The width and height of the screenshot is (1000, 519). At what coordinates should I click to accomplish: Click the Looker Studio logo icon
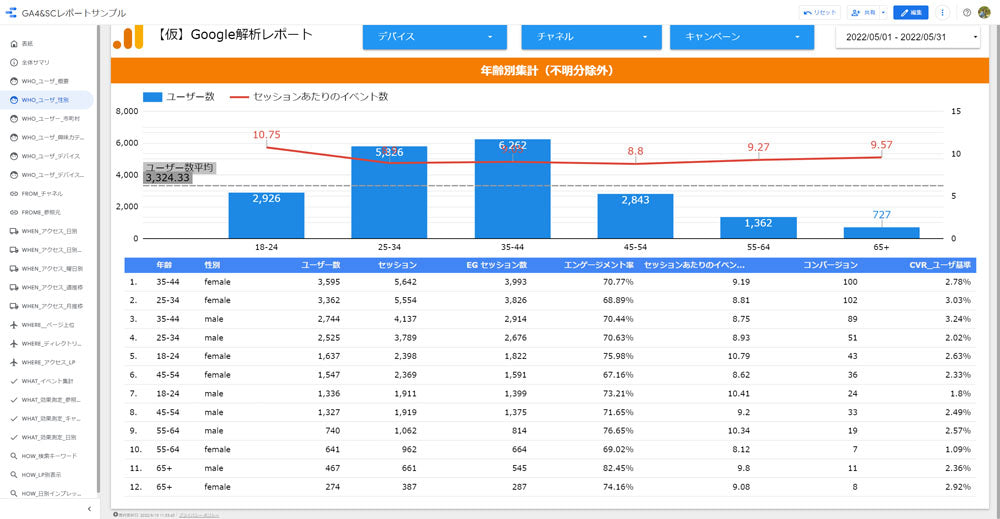[x=11, y=13]
